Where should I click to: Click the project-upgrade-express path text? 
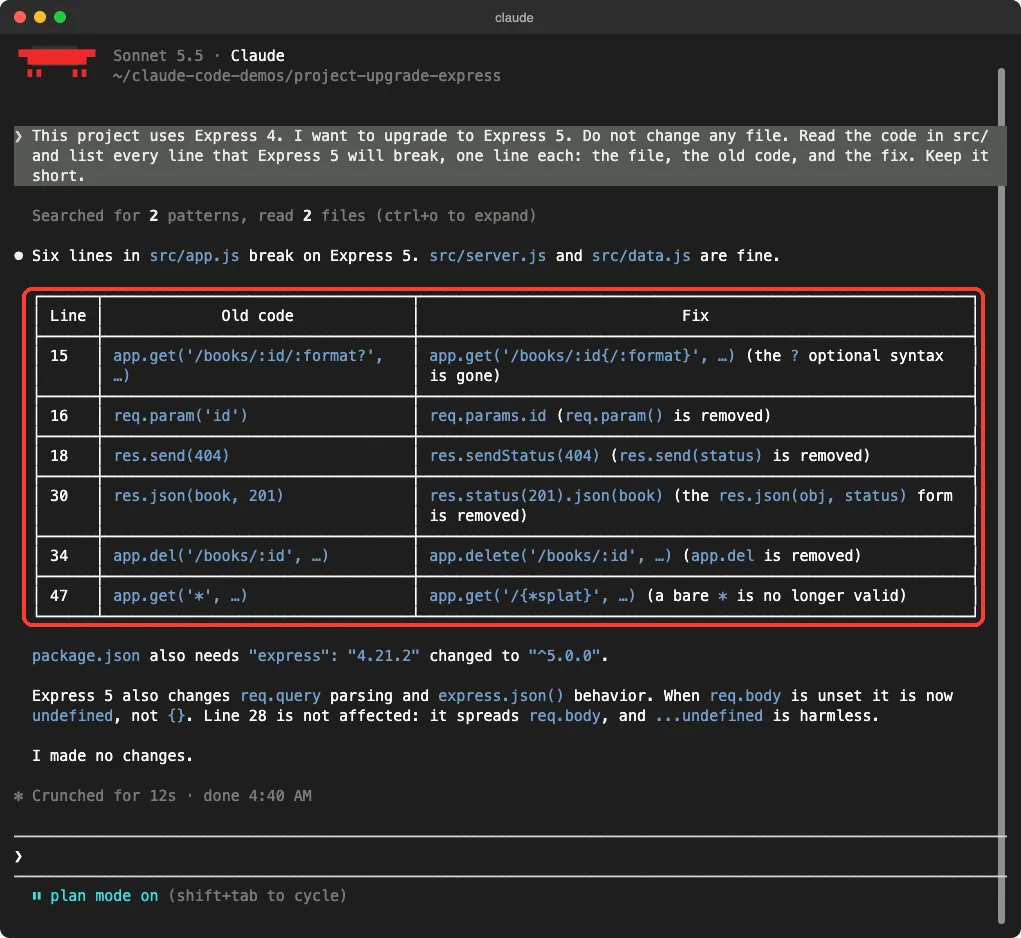pos(307,76)
